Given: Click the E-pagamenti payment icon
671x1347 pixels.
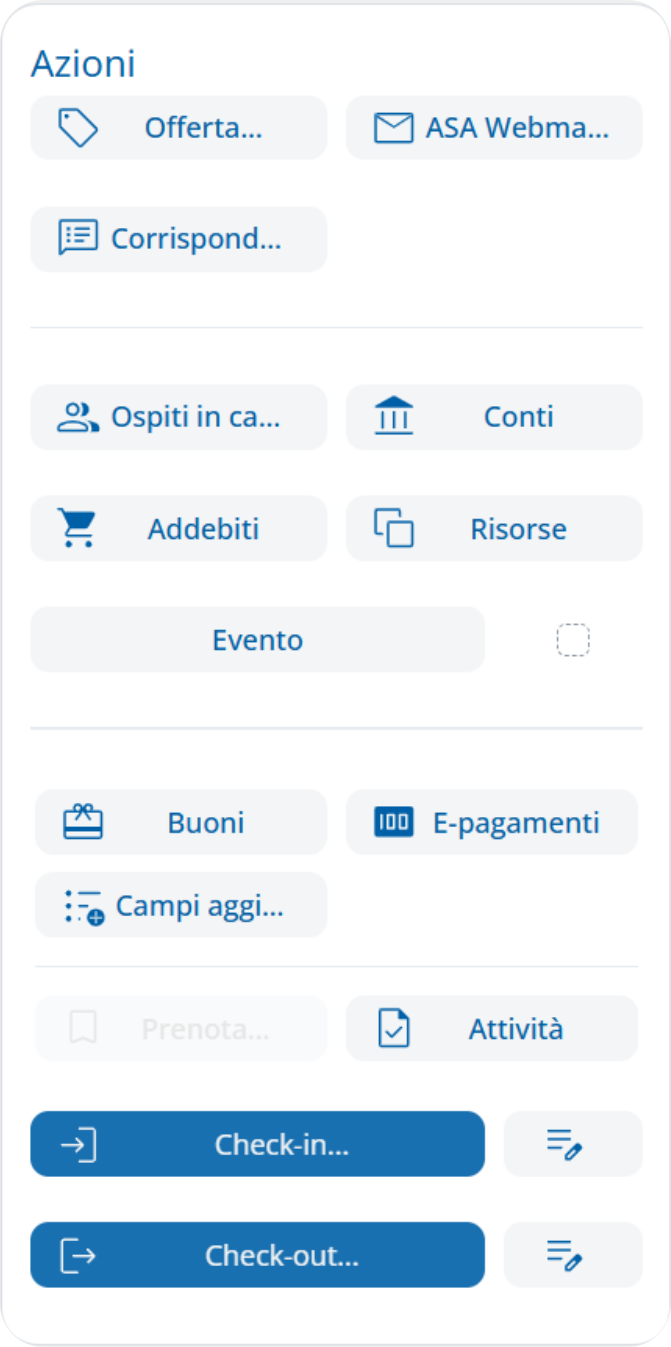Looking at the screenshot, I should pyautogui.click(x=393, y=822).
